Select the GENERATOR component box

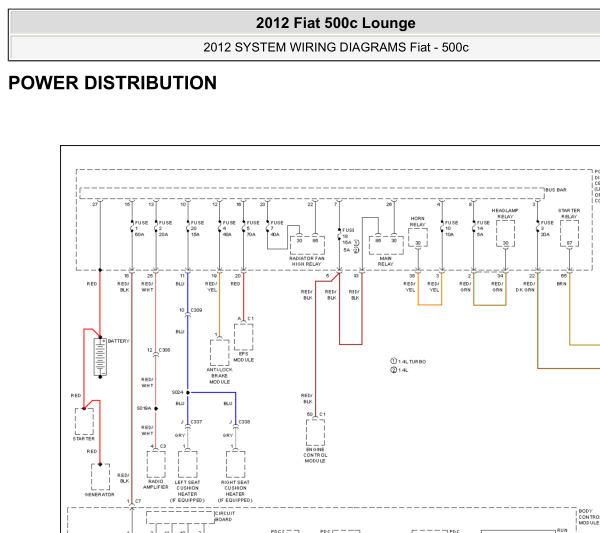click(x=100, y=477)
